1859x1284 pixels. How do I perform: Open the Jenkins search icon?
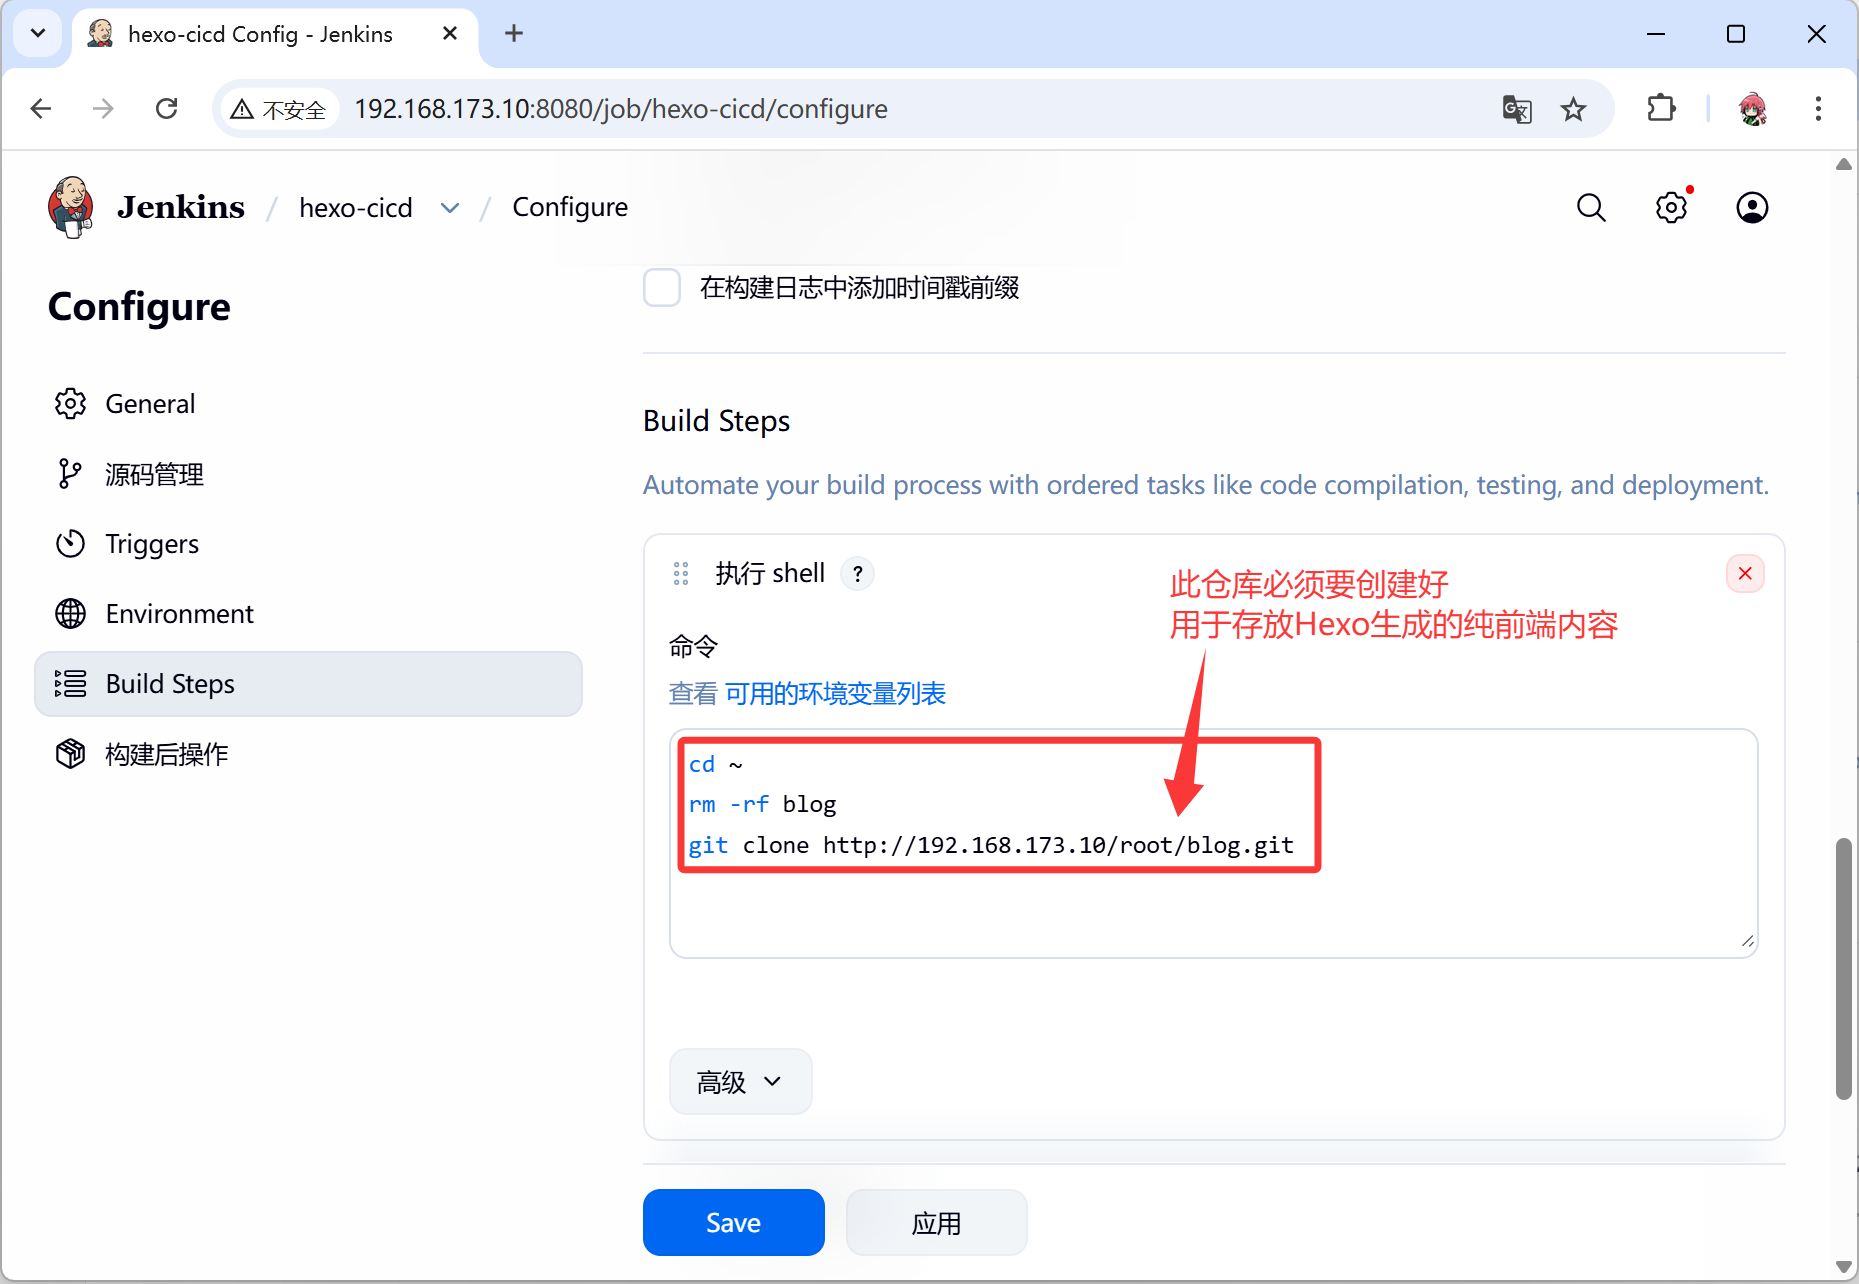(x=1590, y=208)
